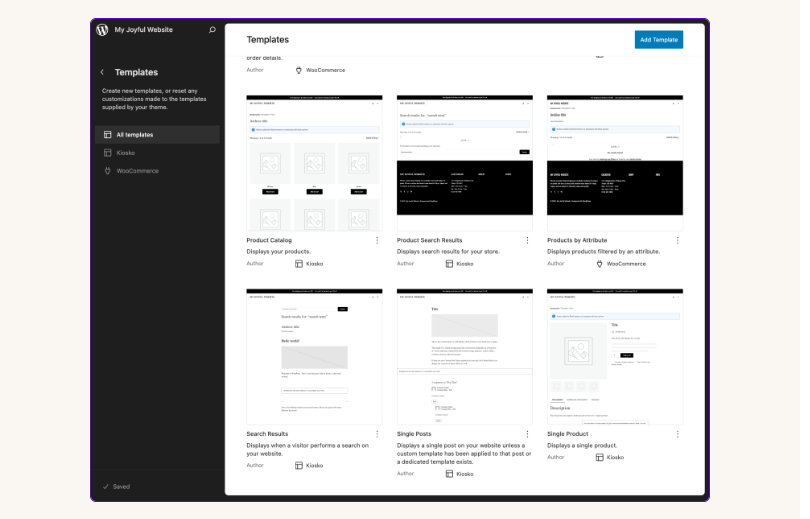Go back using Templates chevron arrow
The width and height of the screenshot is (810, 519).
102,73
